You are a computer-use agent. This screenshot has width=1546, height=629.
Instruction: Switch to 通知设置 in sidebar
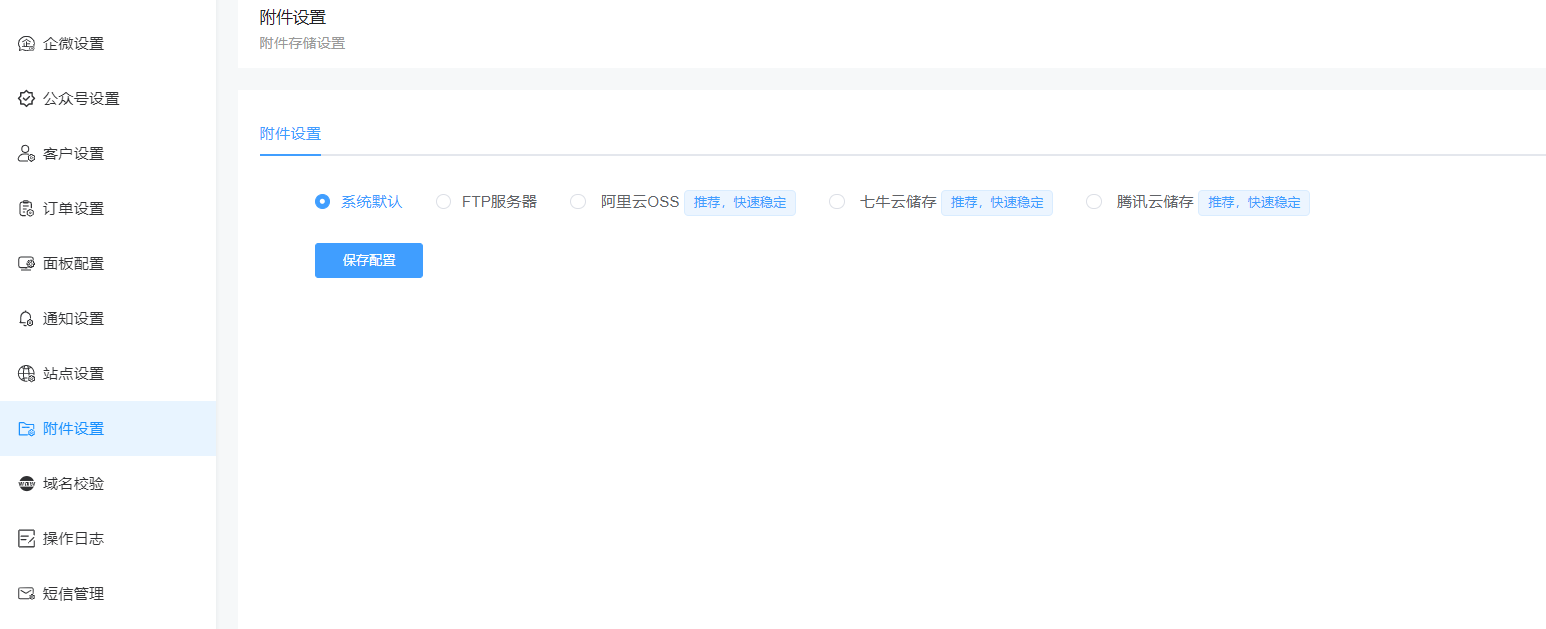108,319
